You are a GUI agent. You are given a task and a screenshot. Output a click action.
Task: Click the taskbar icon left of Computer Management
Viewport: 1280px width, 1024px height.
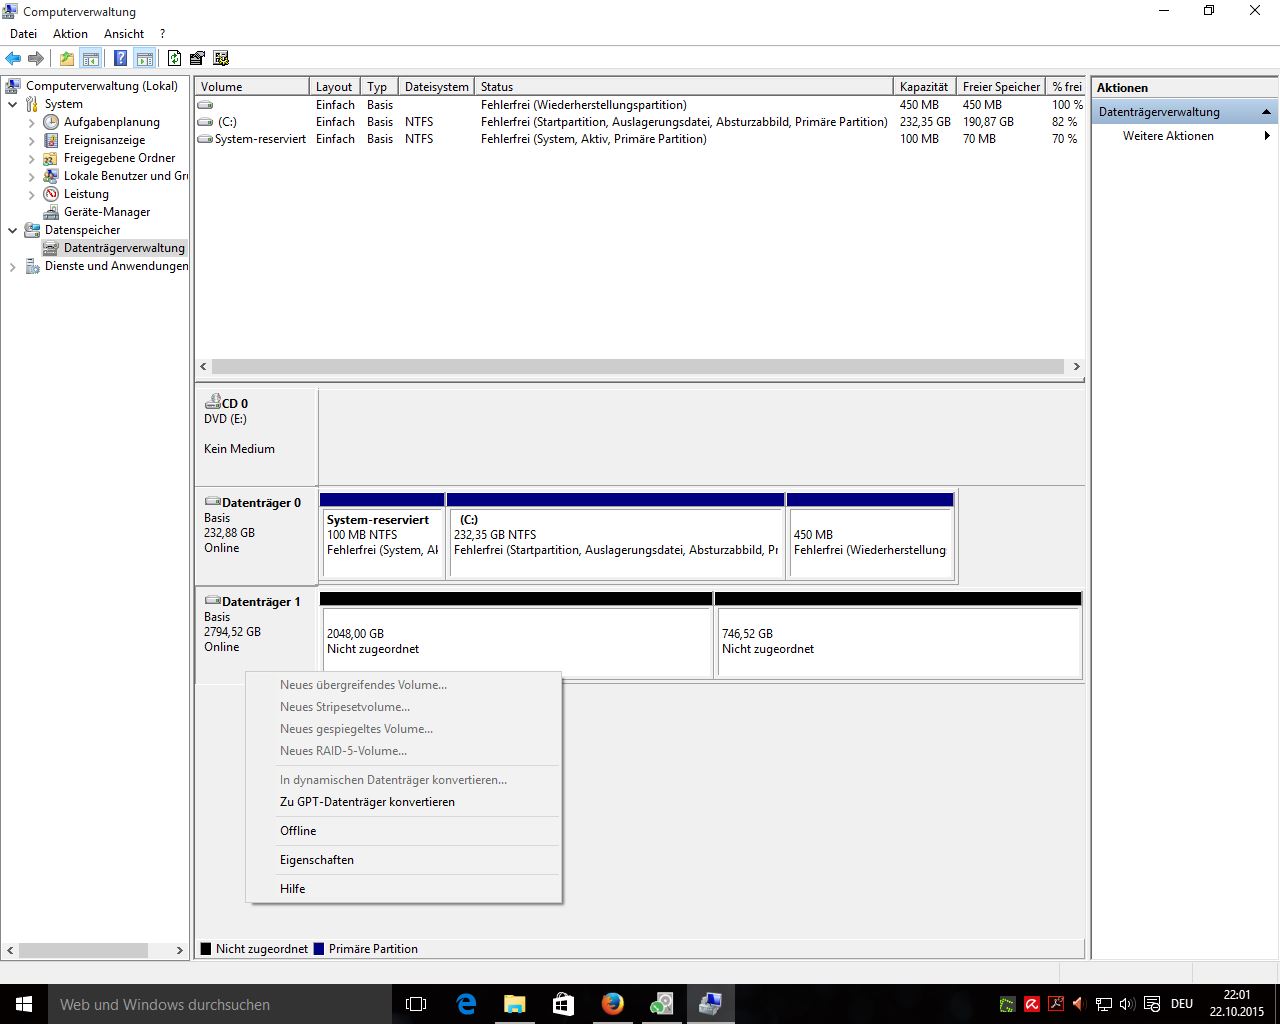(x=661, y=1004)
